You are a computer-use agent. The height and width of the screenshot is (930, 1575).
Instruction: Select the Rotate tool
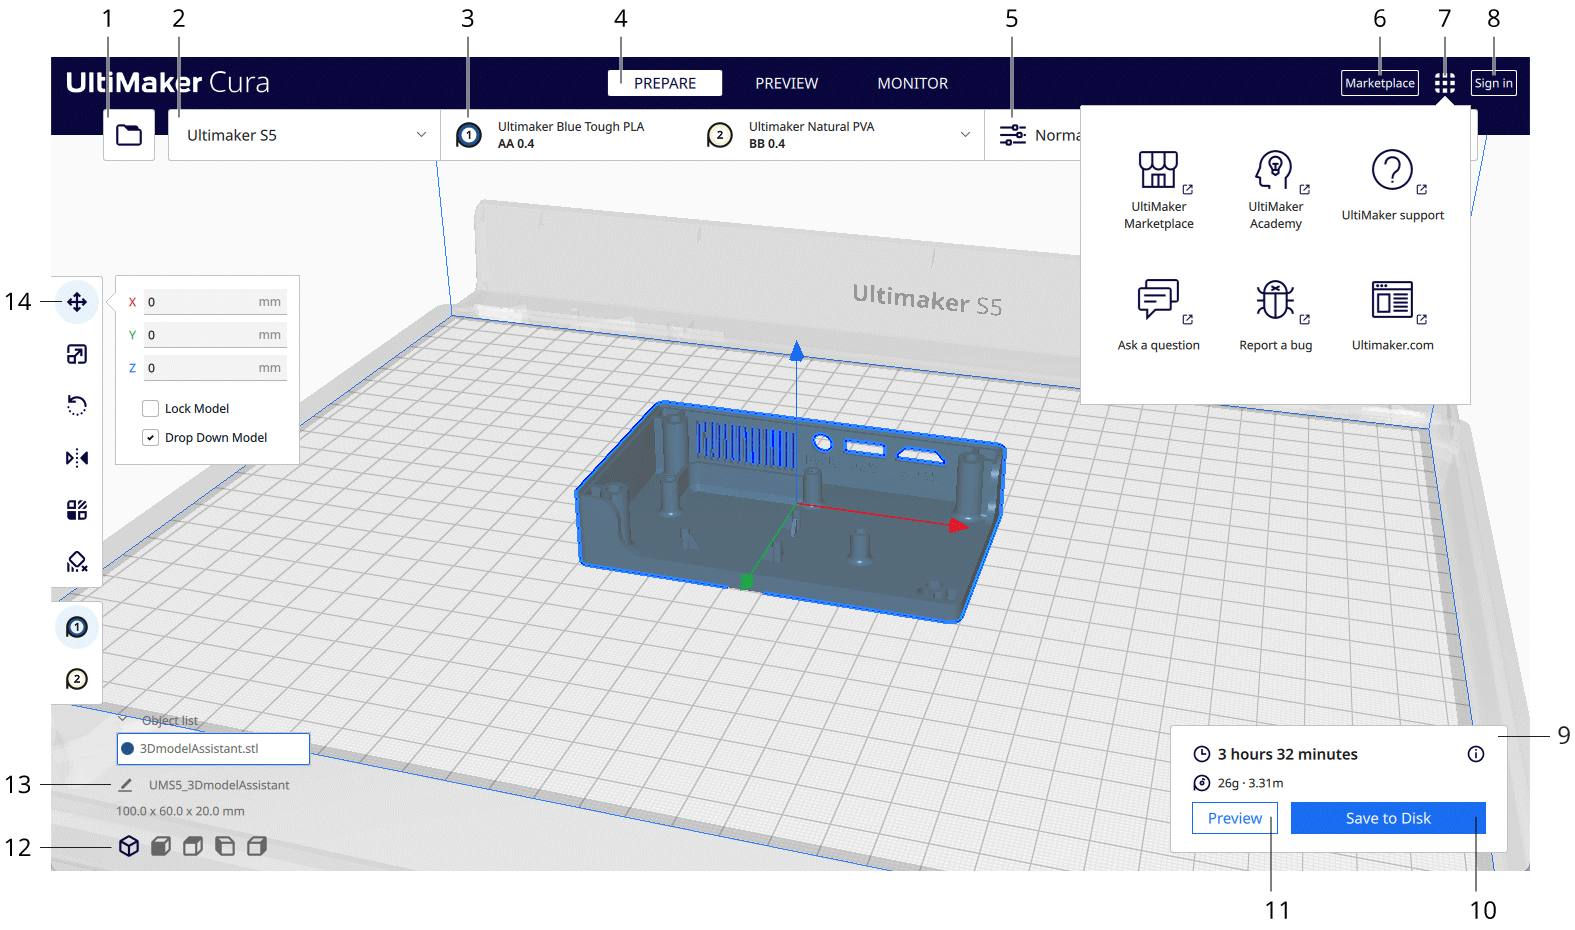(x=77, y=405)
